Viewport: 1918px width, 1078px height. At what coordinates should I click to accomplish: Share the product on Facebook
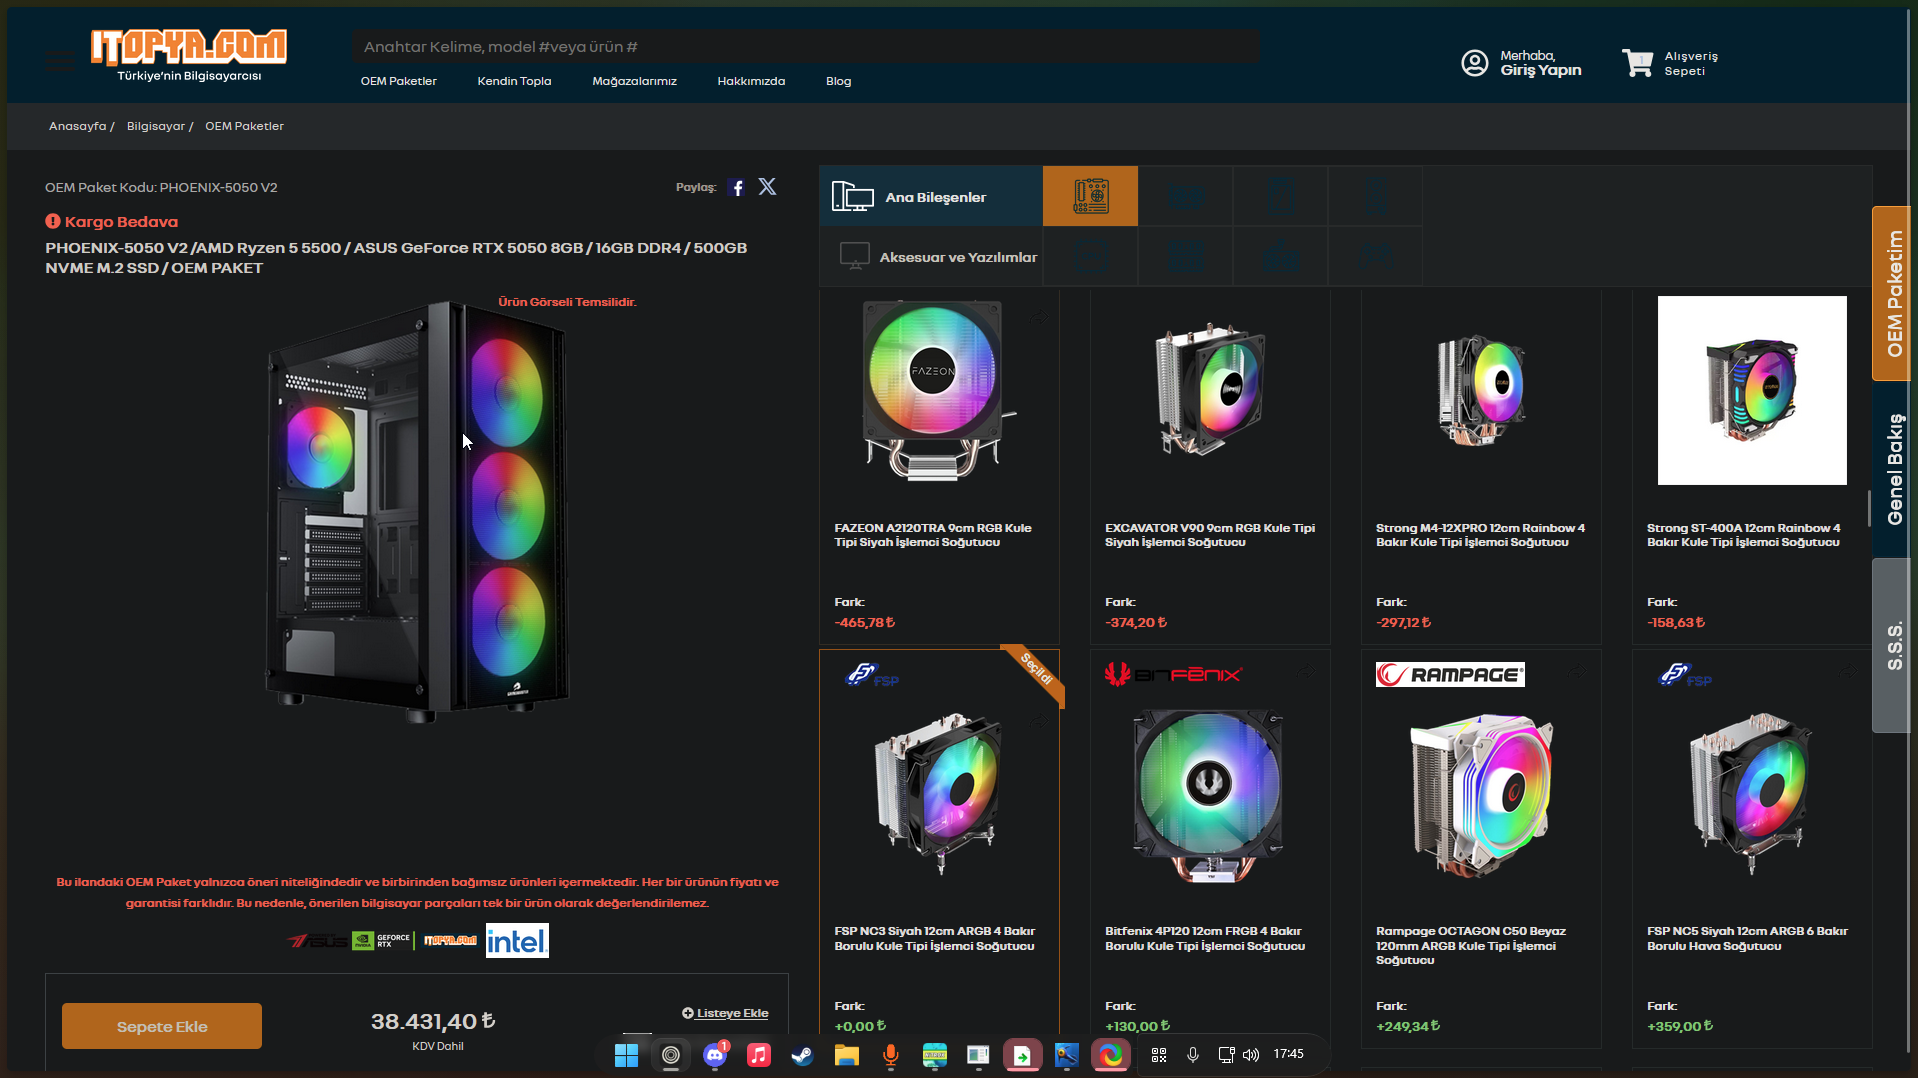[737, 188]
